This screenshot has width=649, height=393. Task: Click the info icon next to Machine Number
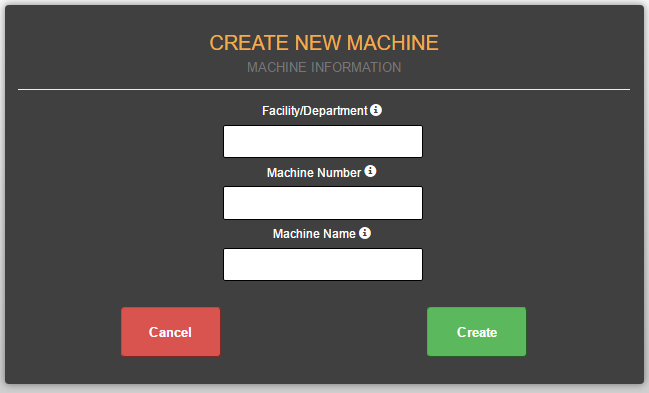[370, 171]
